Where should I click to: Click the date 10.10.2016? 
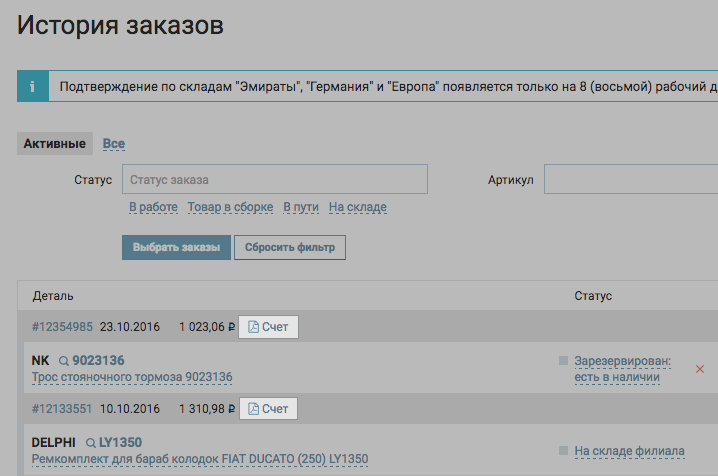click(x=130, y=409)
